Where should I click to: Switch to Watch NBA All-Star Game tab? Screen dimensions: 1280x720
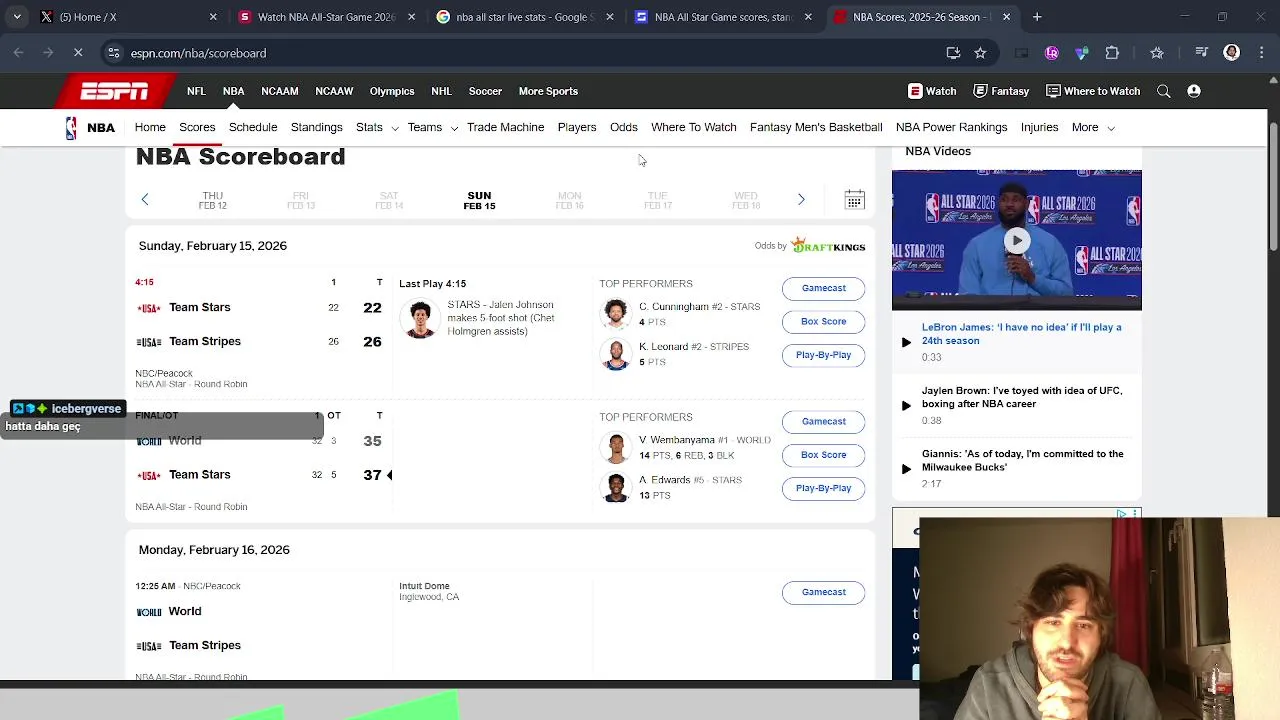point(325,17)
